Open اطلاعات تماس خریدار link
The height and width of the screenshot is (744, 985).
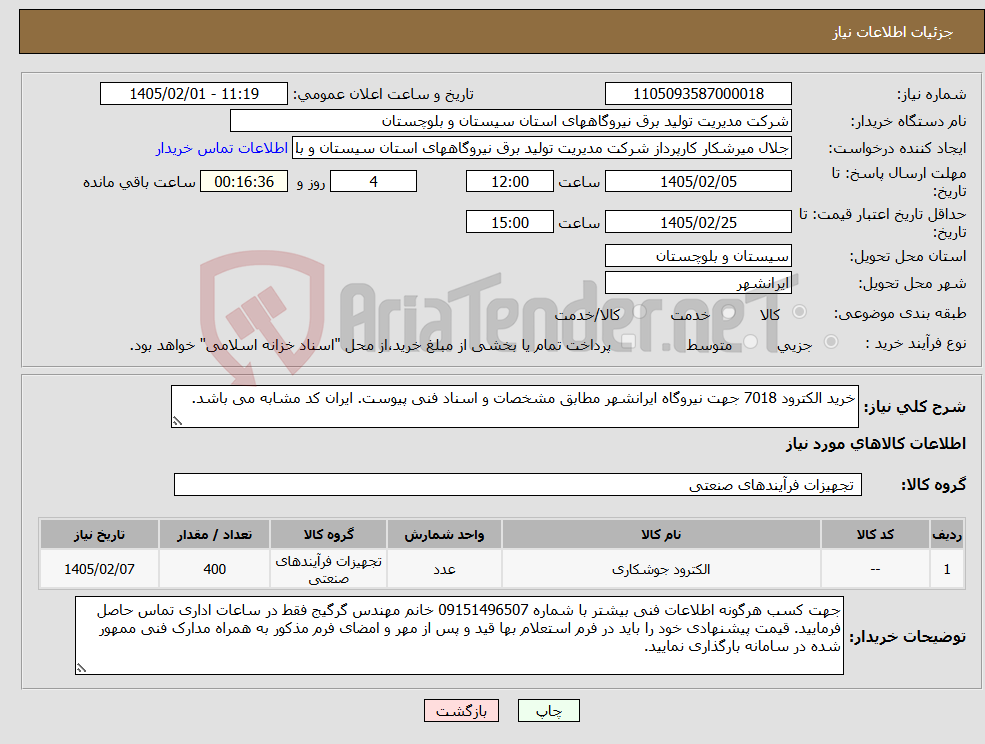pos(222,148)
